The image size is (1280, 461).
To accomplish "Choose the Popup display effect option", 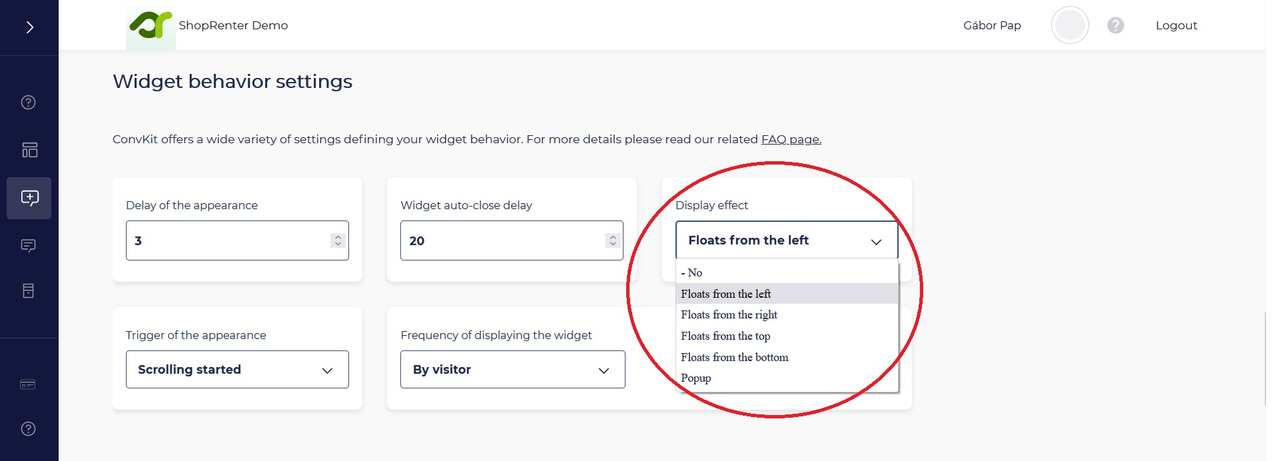I will [x=697, y=378].
